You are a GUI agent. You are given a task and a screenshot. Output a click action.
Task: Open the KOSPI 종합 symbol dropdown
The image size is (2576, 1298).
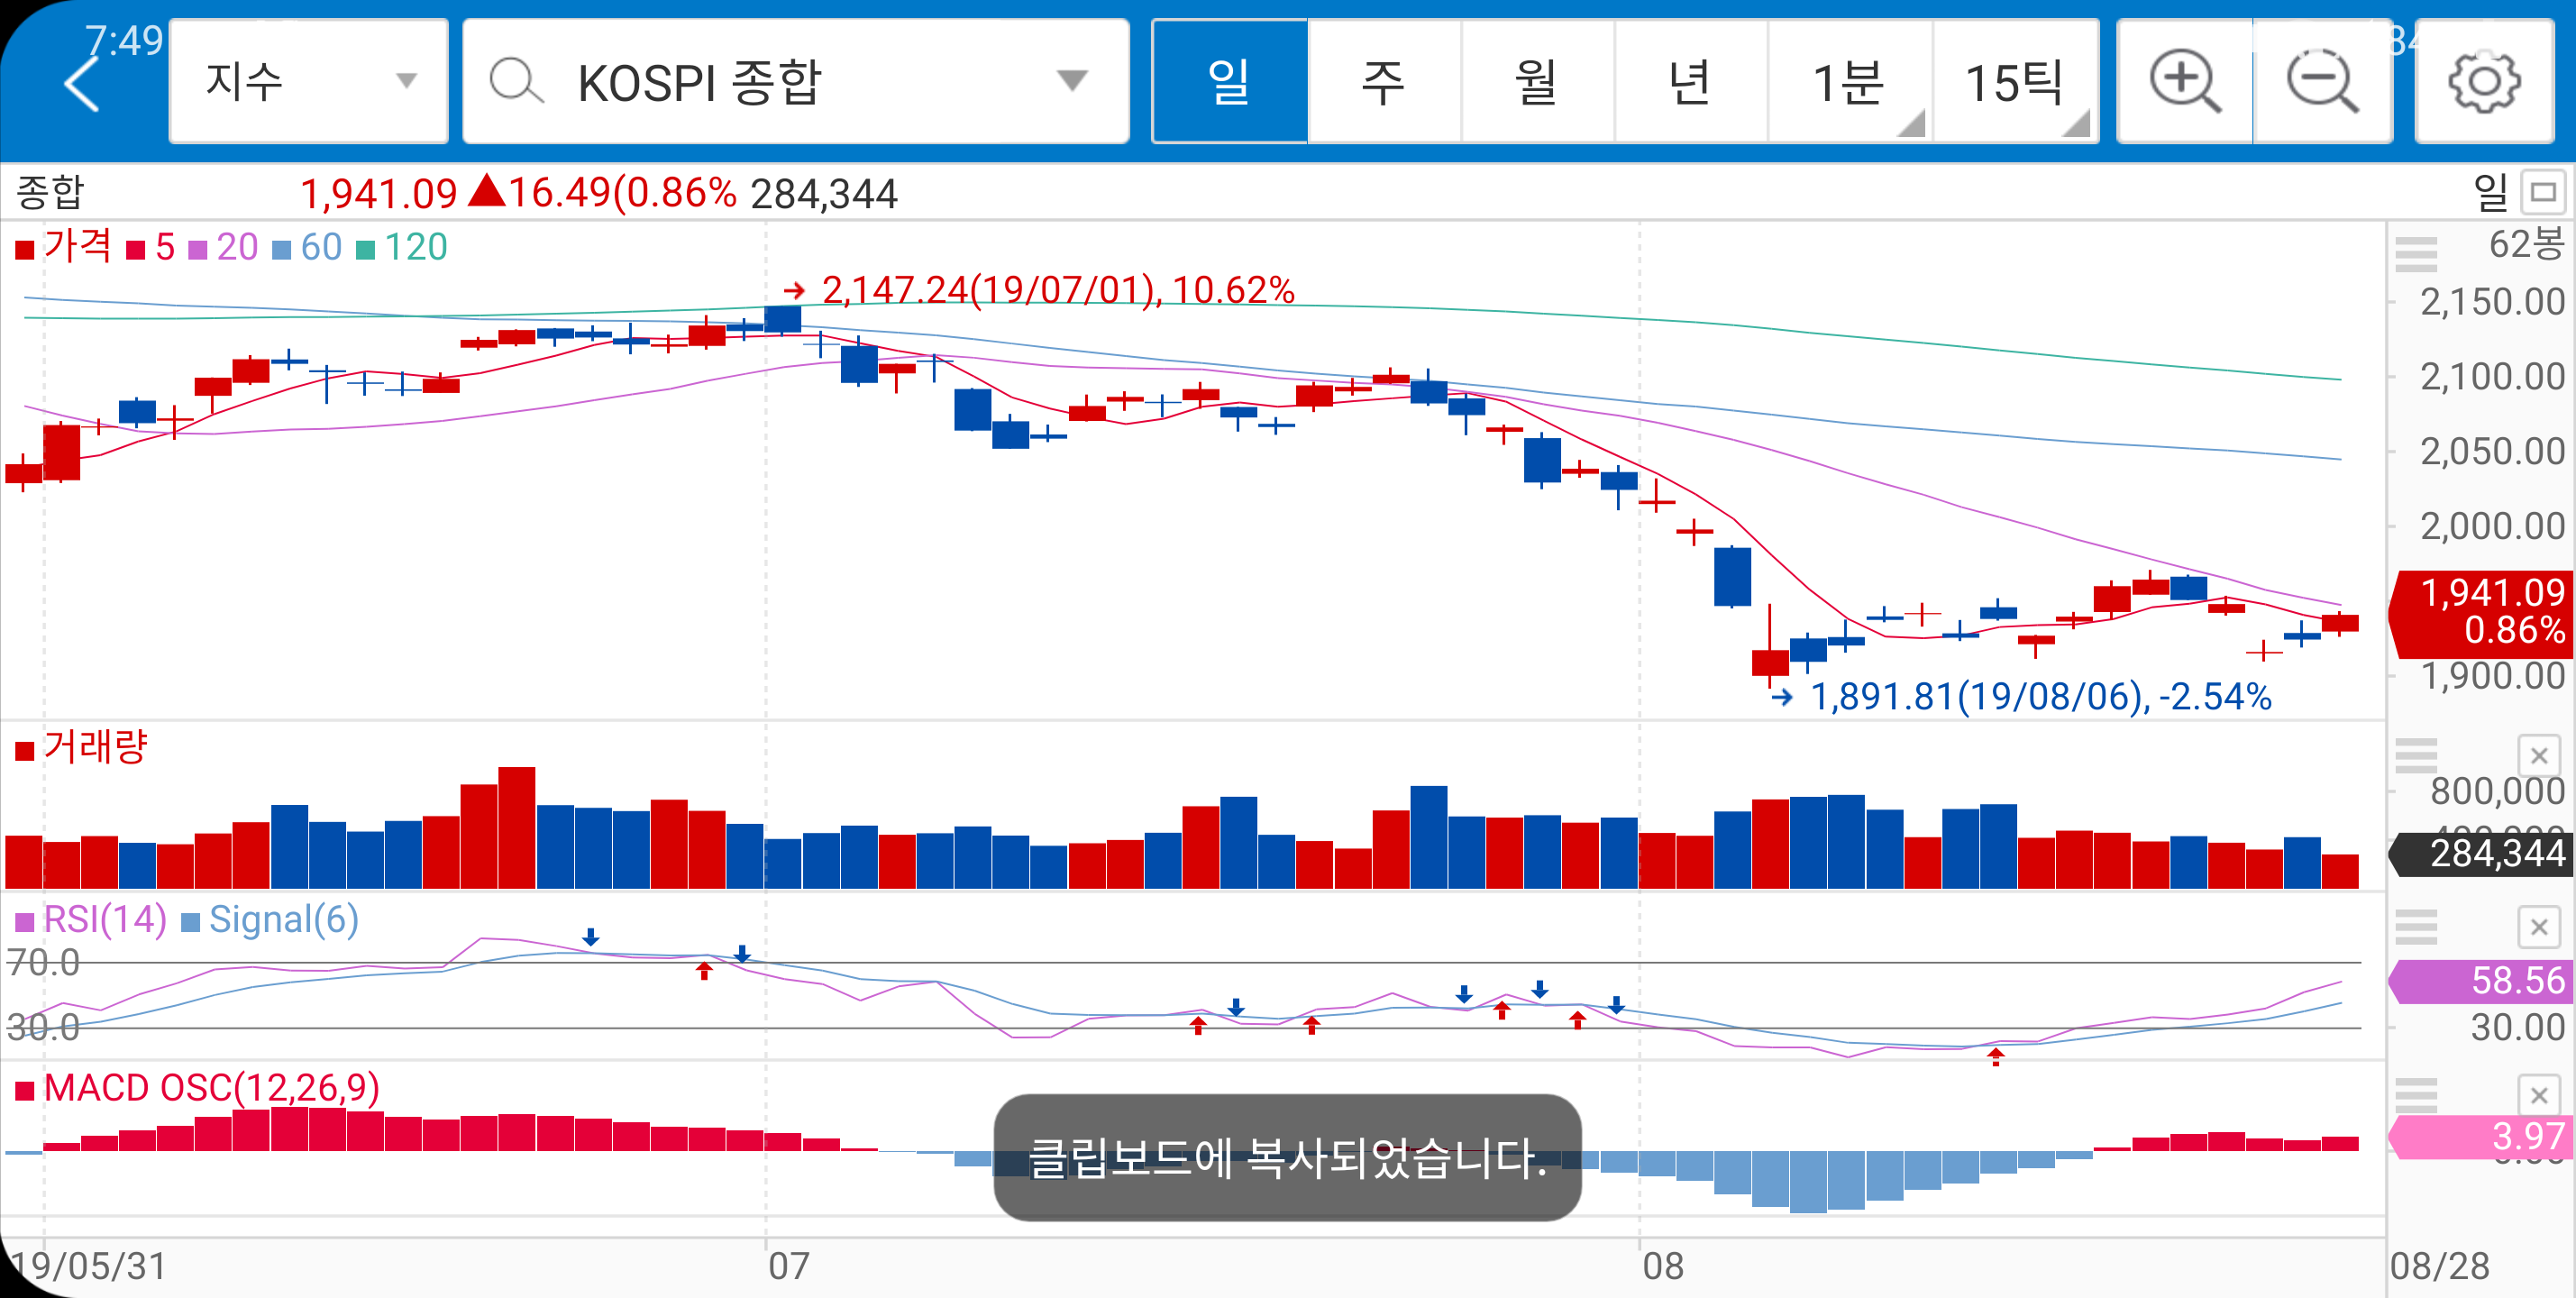coord(1072,81)
